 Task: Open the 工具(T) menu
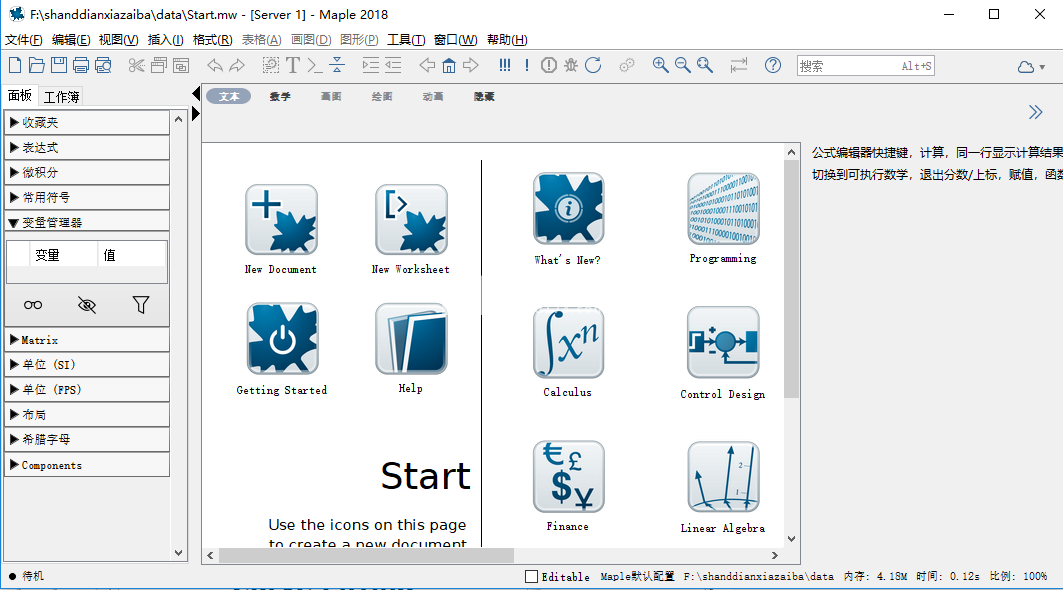pos(406,40)
